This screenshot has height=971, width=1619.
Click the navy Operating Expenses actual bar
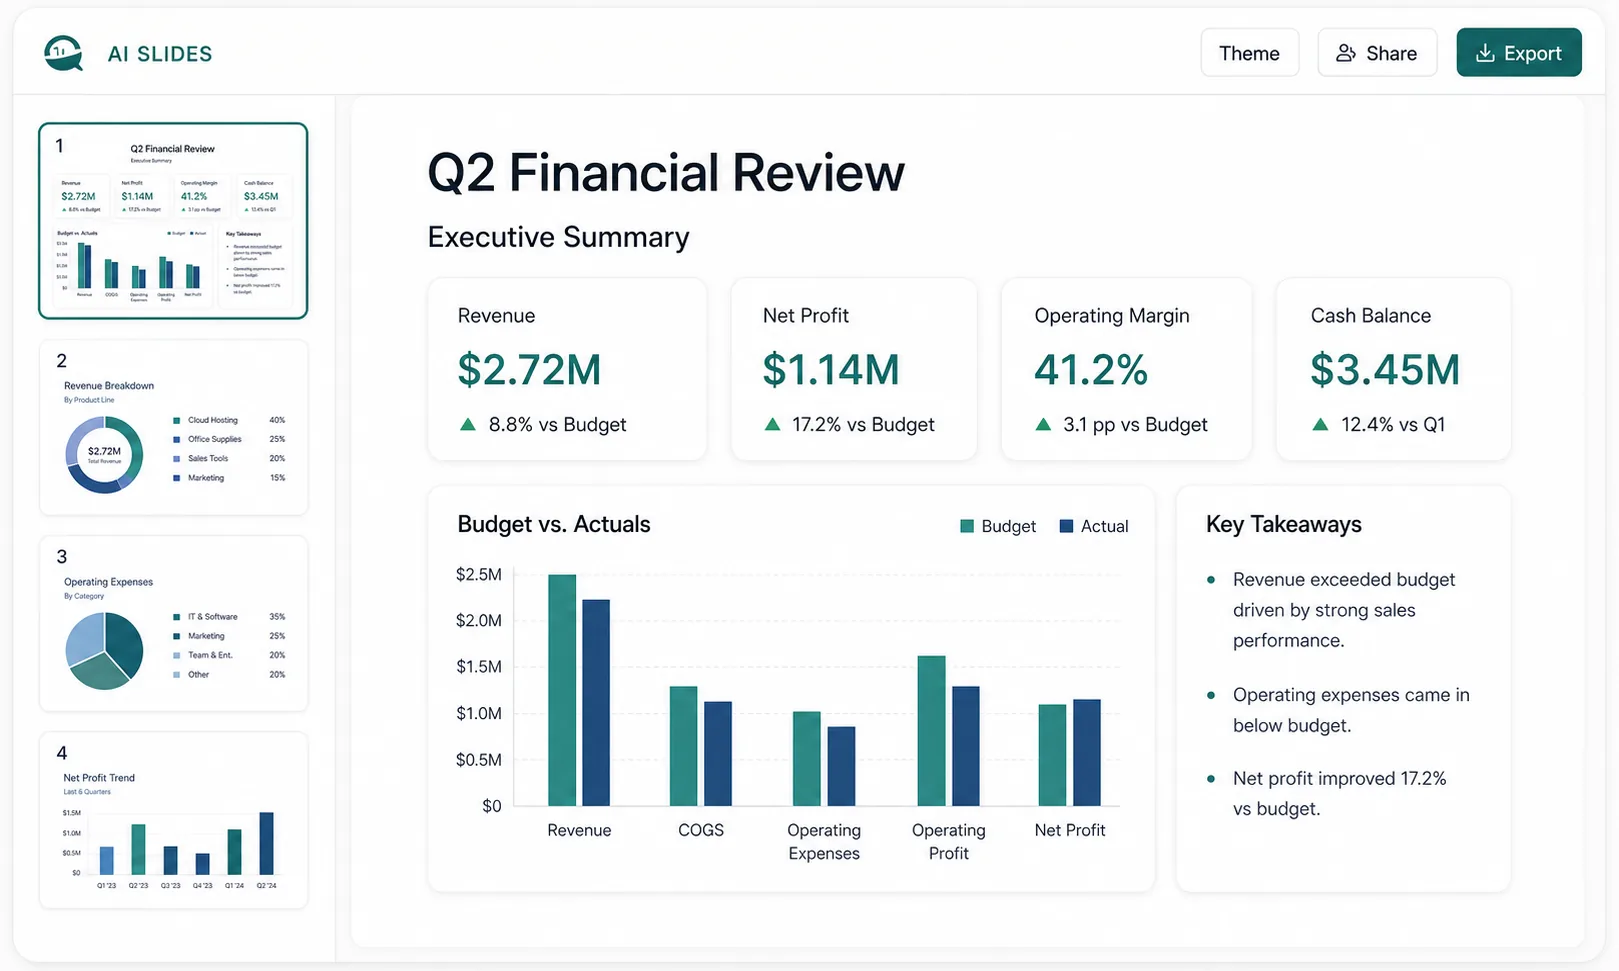pyautogui.click(x=842, y=766)
